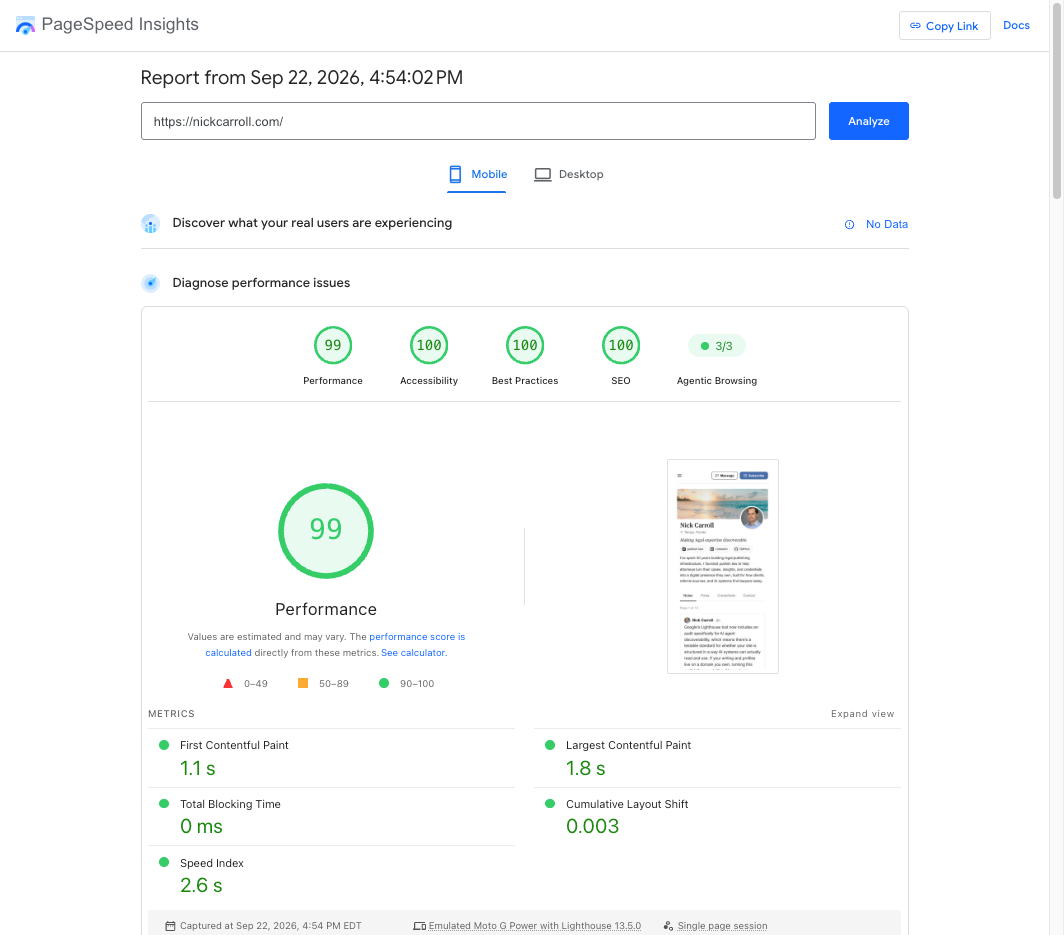1064x935 pixels.
Task: Click the real users experience icon
Action: click(x=151, y=223)
